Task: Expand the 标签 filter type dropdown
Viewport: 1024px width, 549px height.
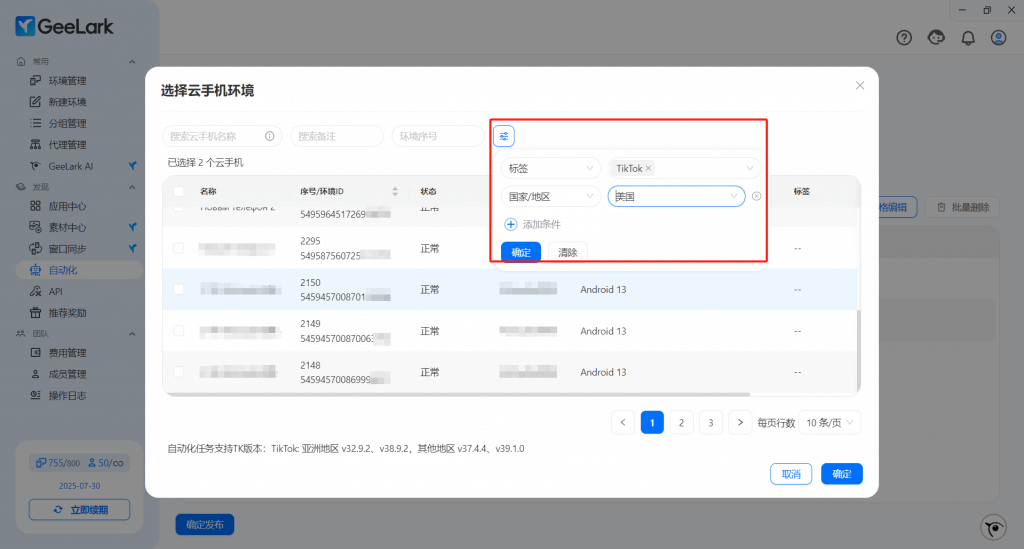Action: coord(550,168)
